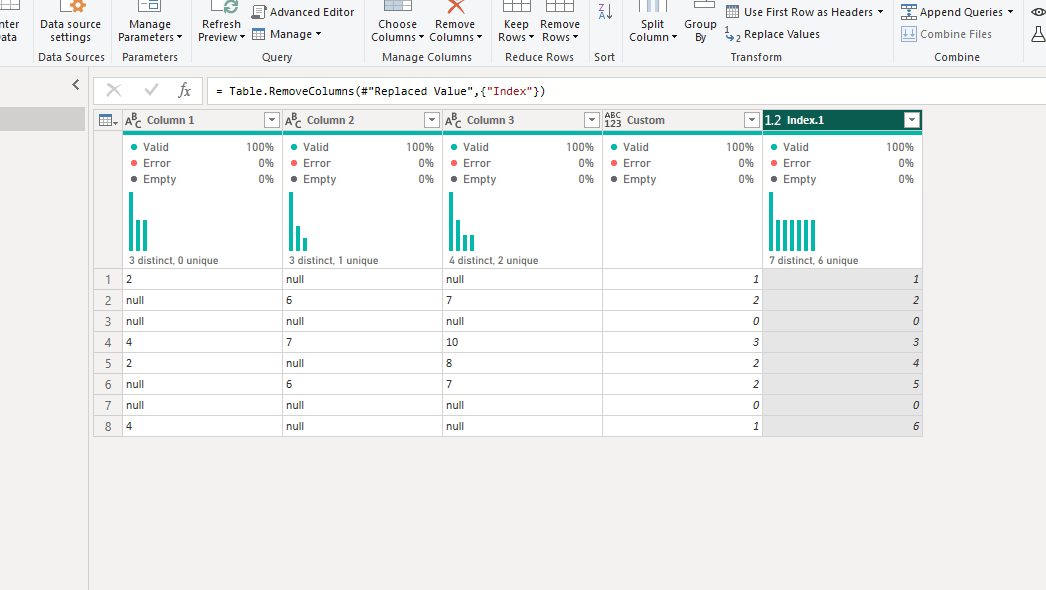
Task: Open the Advanced Editor
Action: point(303,12)
